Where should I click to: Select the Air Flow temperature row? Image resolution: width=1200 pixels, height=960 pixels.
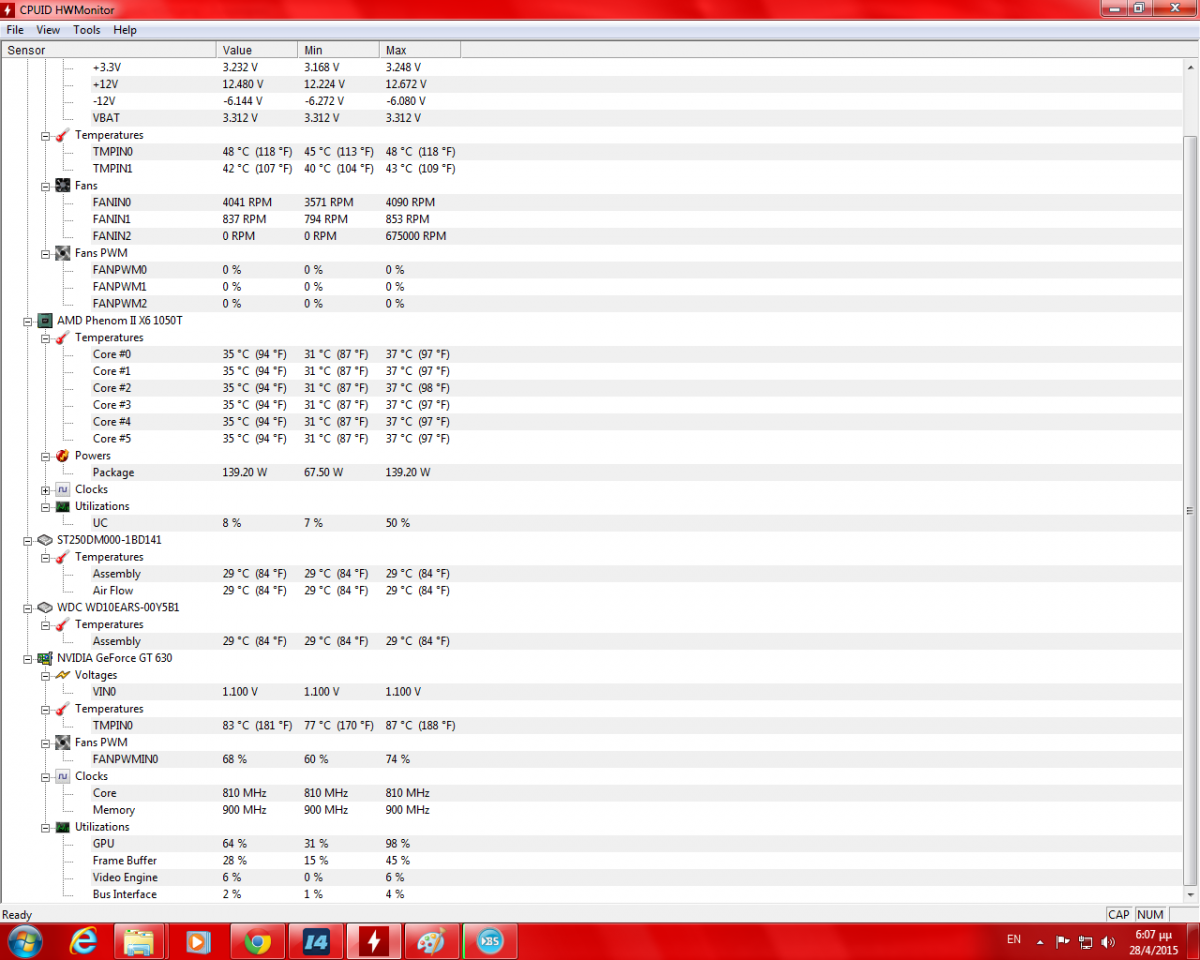coord(591,591)
